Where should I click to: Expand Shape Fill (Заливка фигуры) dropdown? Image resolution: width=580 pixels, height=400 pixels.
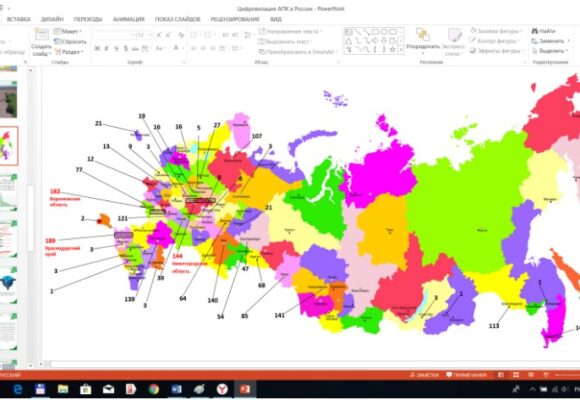(521, 31)
